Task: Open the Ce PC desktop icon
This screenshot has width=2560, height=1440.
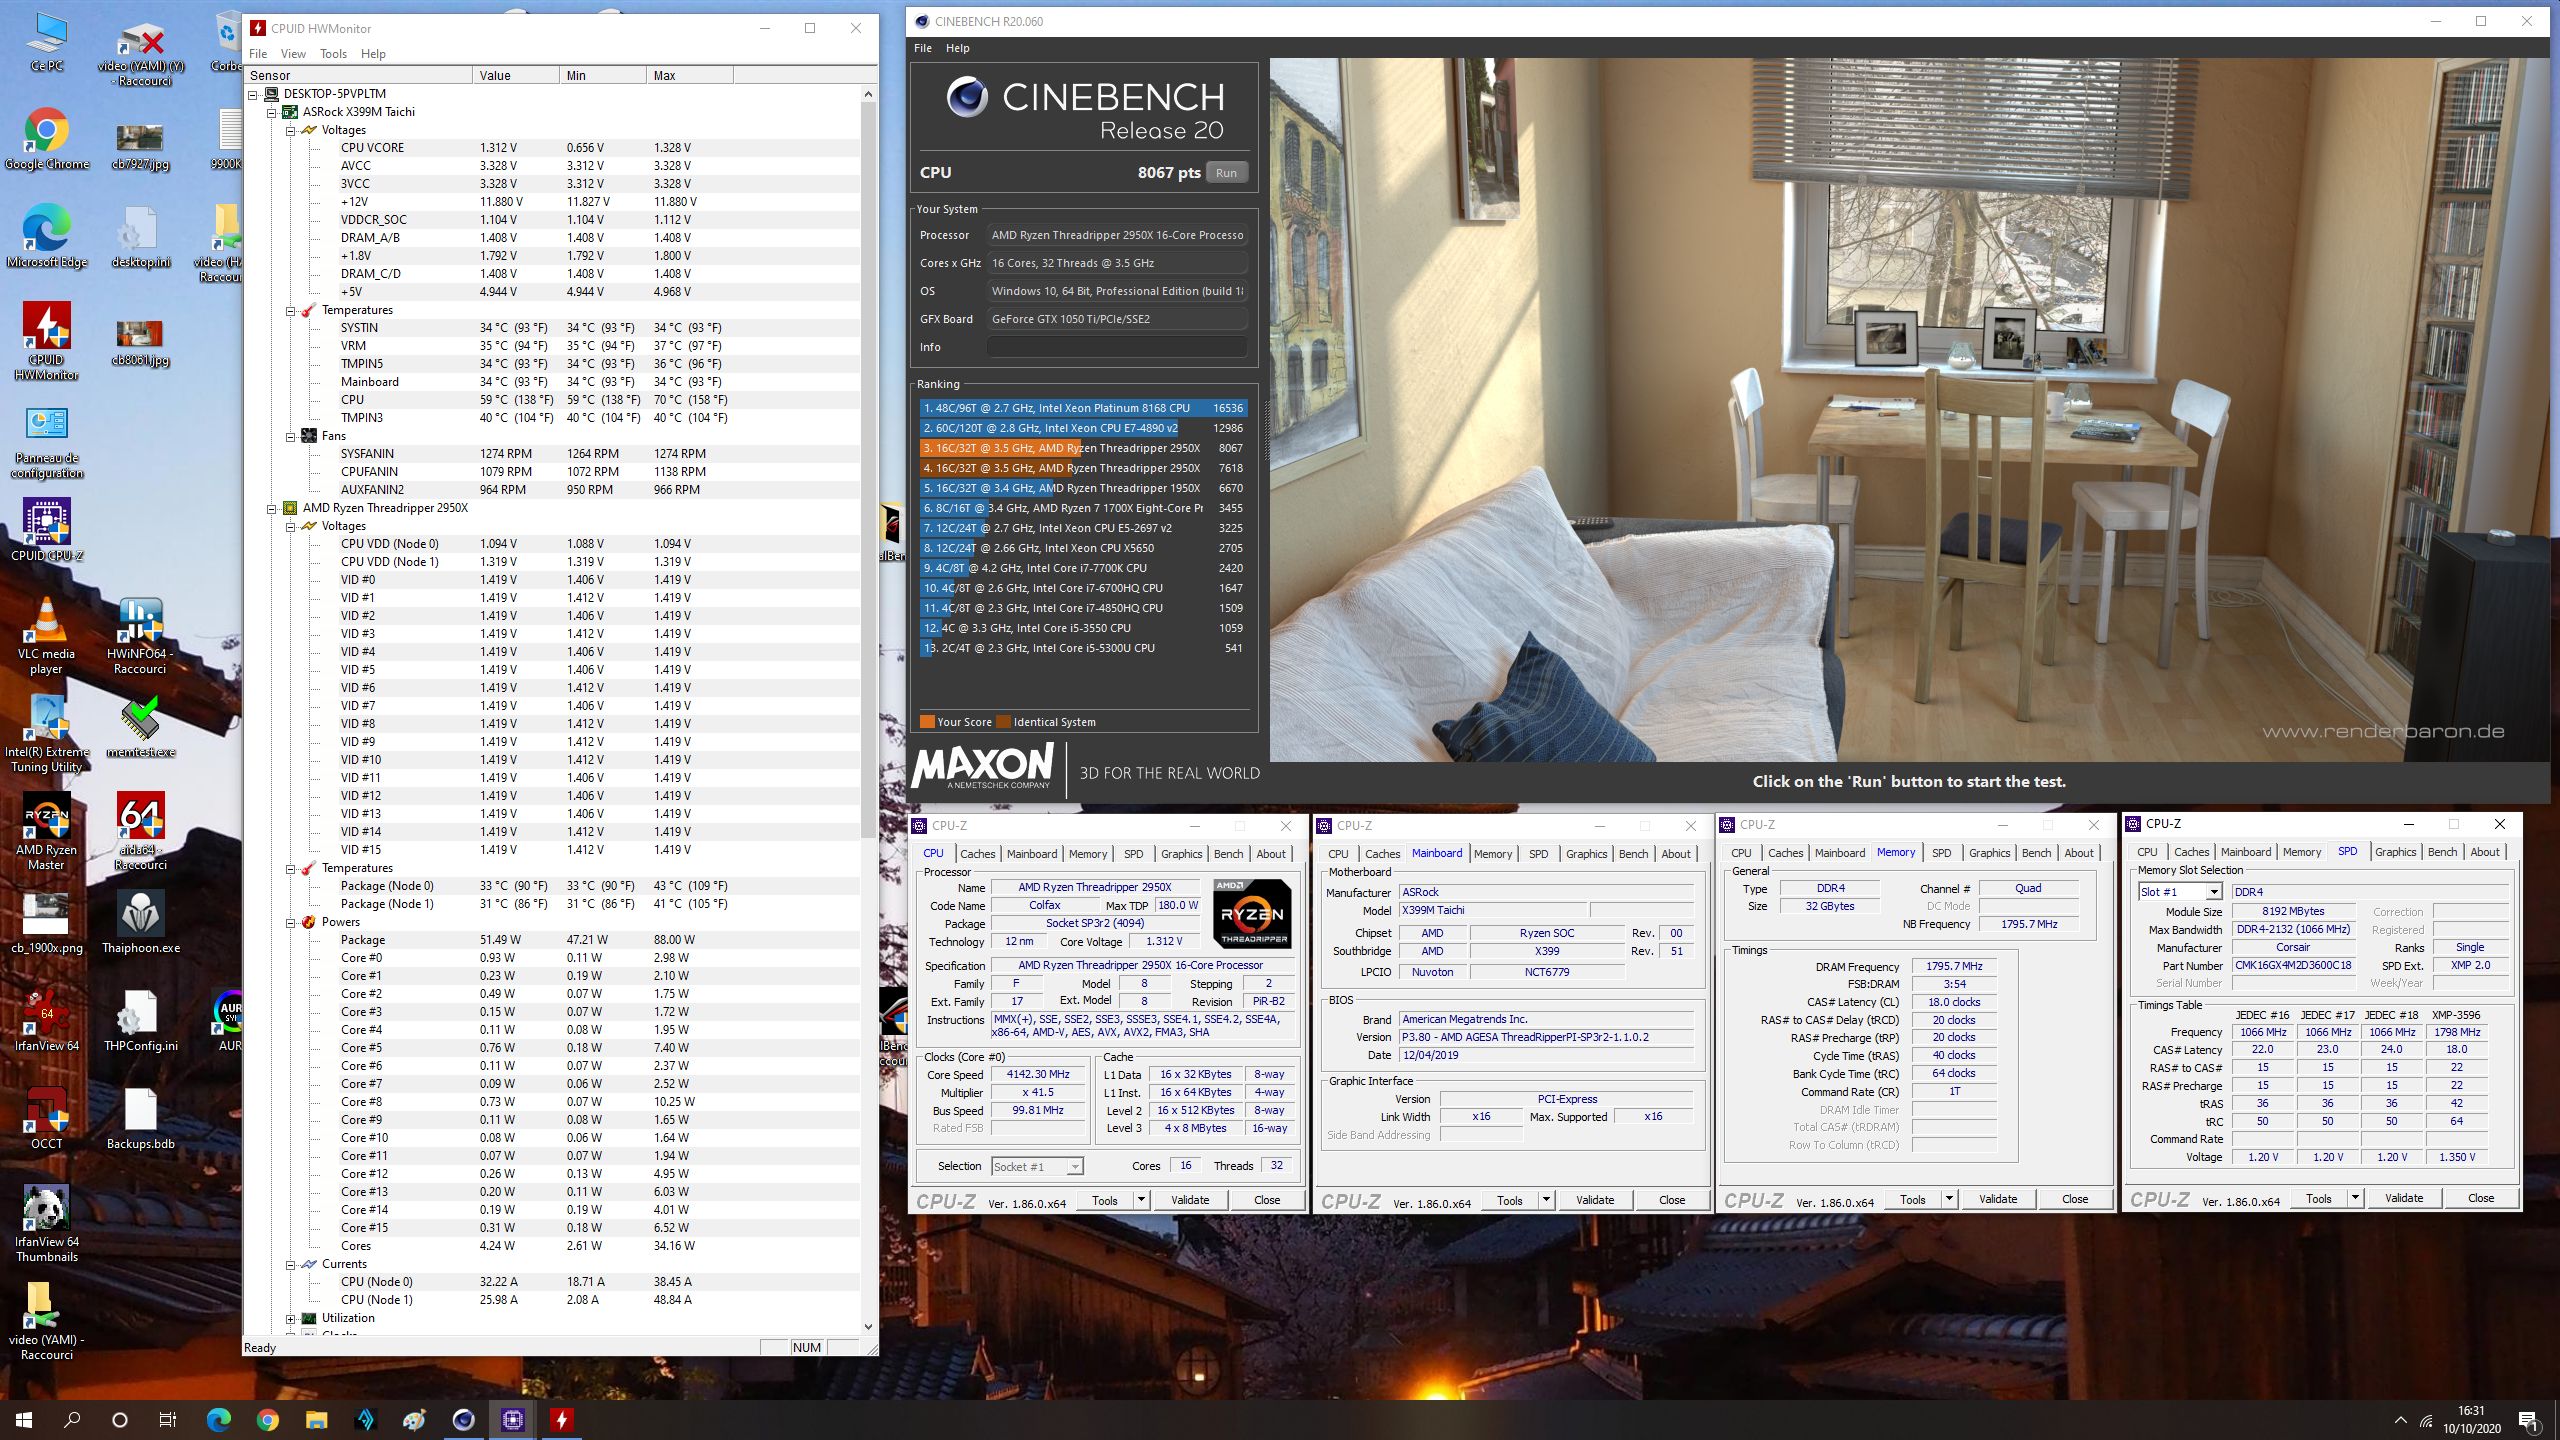Action: point(46,44)
